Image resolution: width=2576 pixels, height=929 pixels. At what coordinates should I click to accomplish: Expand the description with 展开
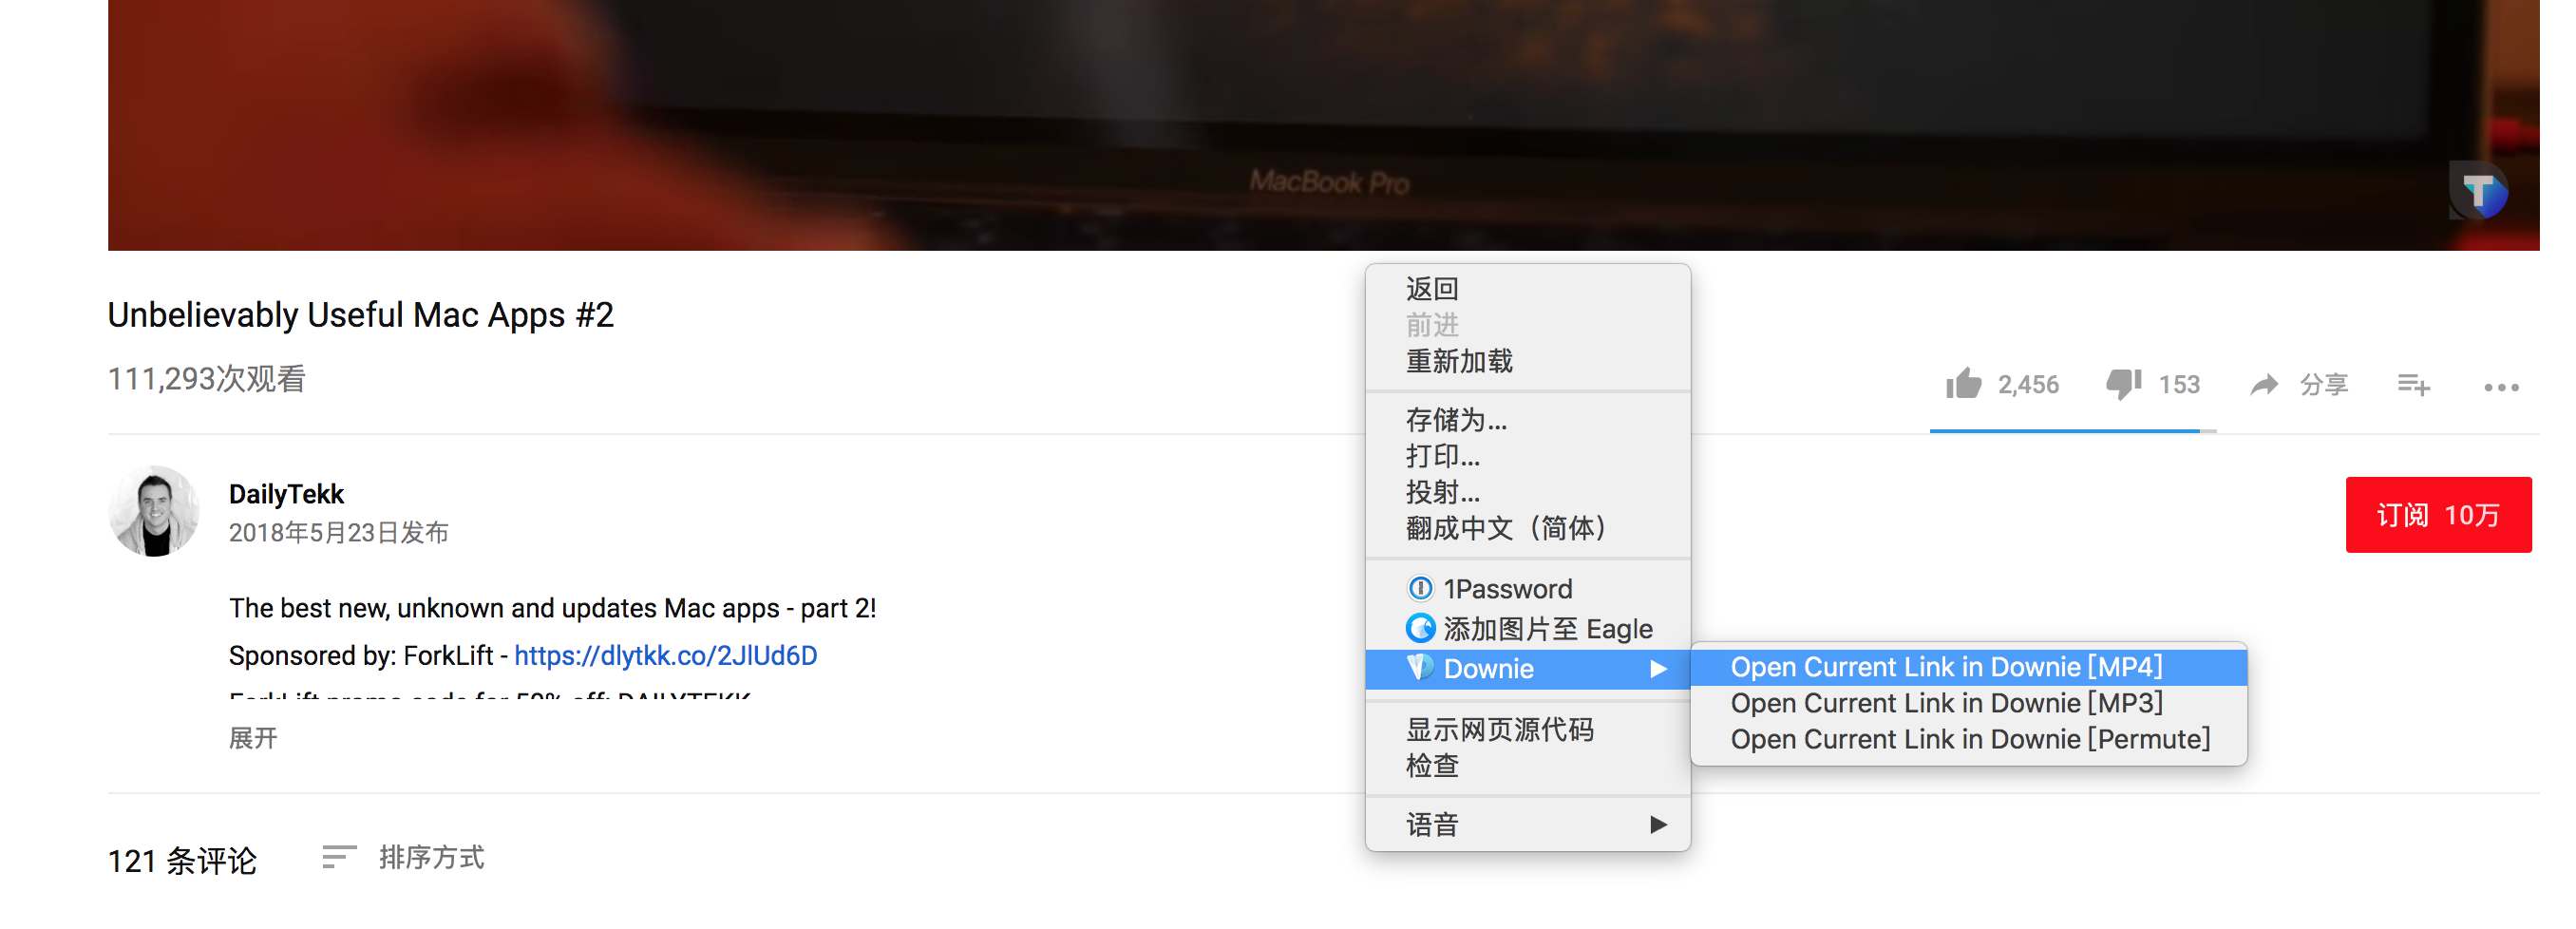(253, 738)
